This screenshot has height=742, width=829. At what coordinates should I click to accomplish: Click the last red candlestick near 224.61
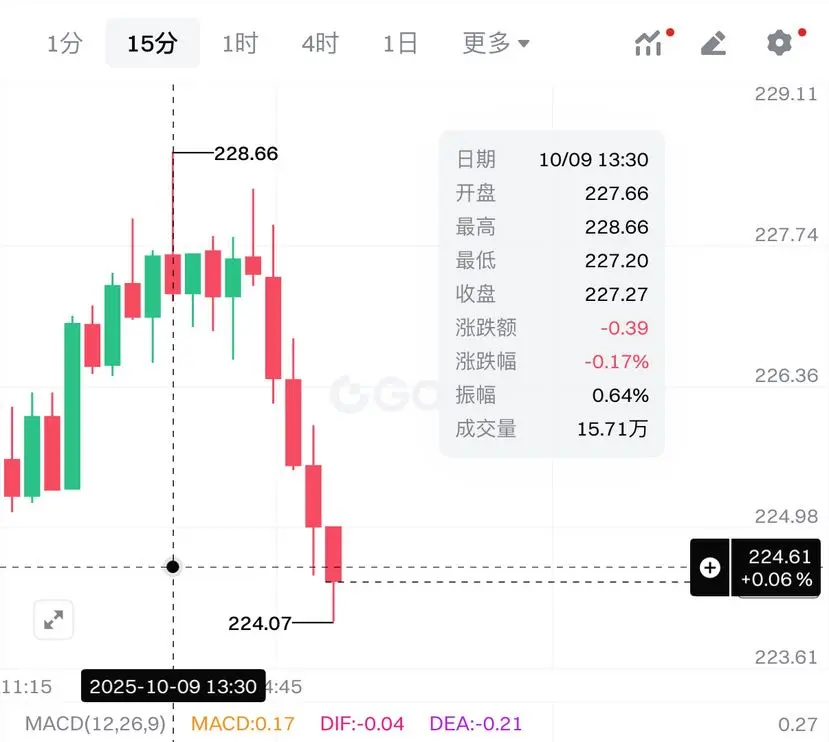point(333,554)
